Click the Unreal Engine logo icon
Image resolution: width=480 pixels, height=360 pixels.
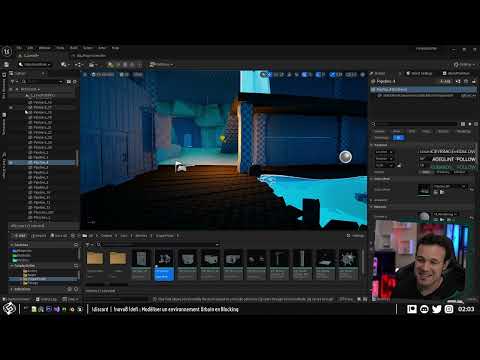[7, 51]
